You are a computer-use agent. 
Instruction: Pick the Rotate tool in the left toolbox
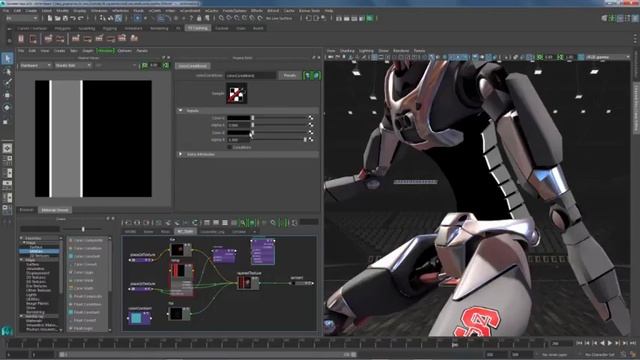tap(7, 107)
